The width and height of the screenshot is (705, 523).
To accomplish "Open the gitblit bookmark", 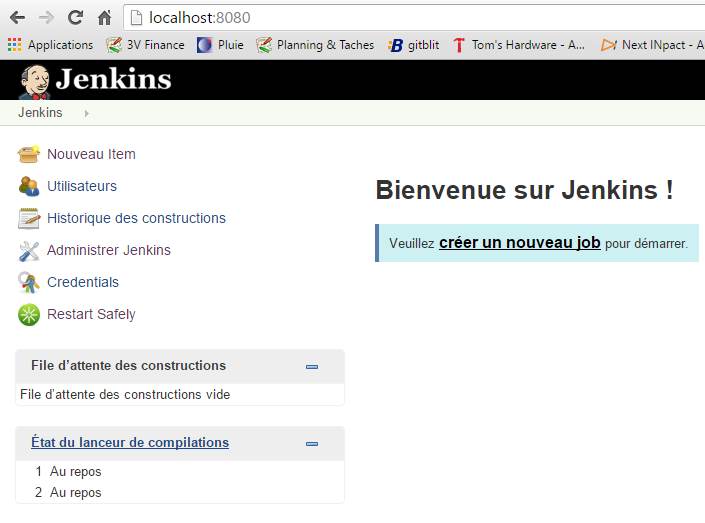I will 414,45.
